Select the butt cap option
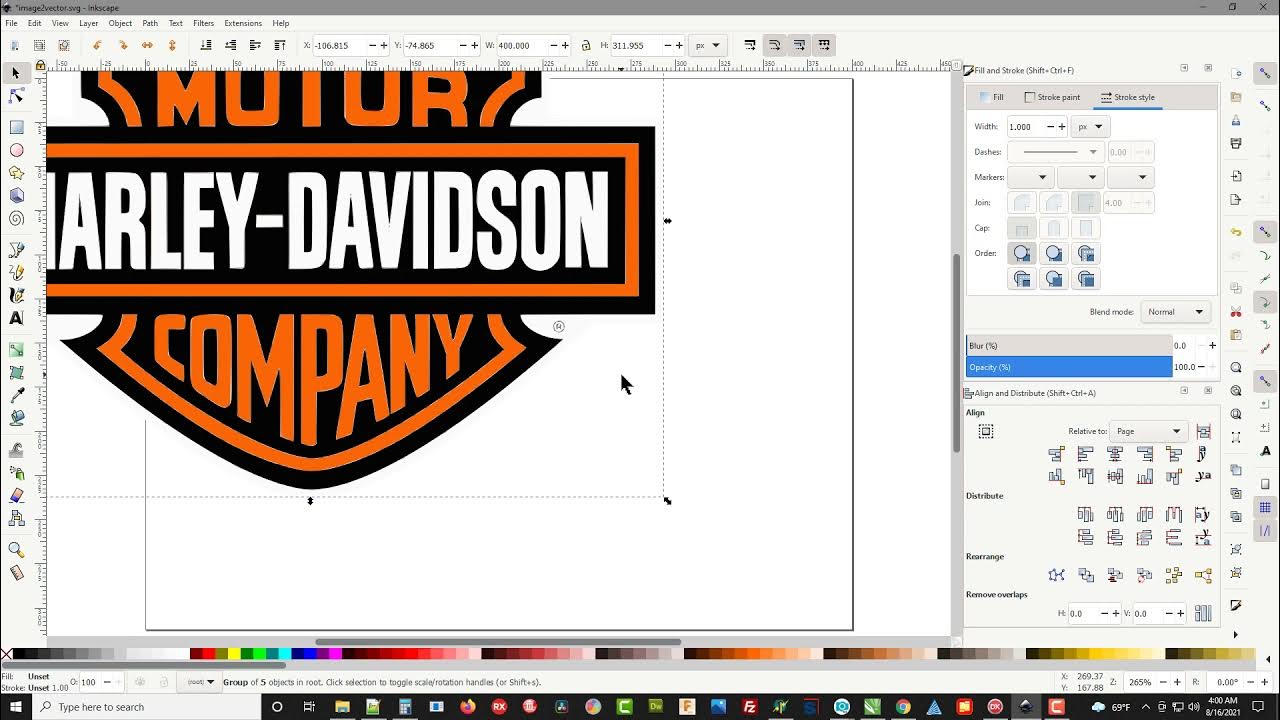This screenshot has height=720, width=1280. 1022,228
